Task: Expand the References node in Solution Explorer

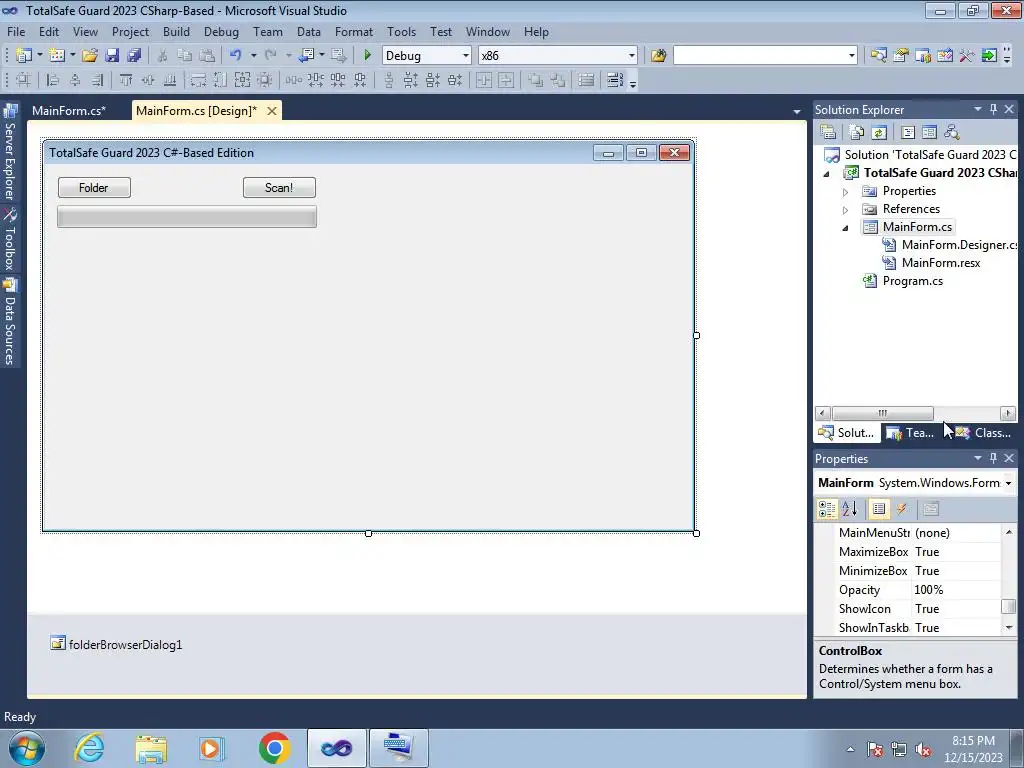Action: (845, 210)
